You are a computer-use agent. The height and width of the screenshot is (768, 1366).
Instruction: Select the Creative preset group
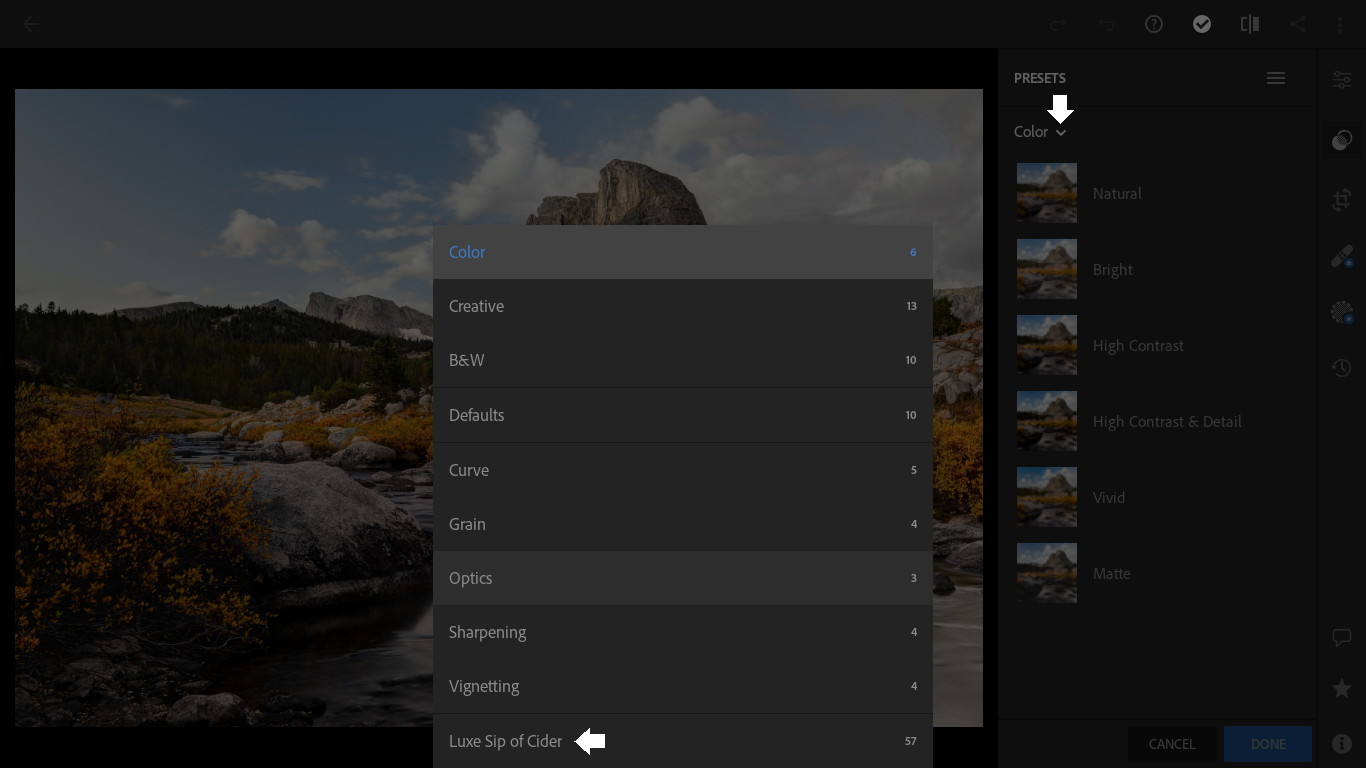[x=683, y=306]
